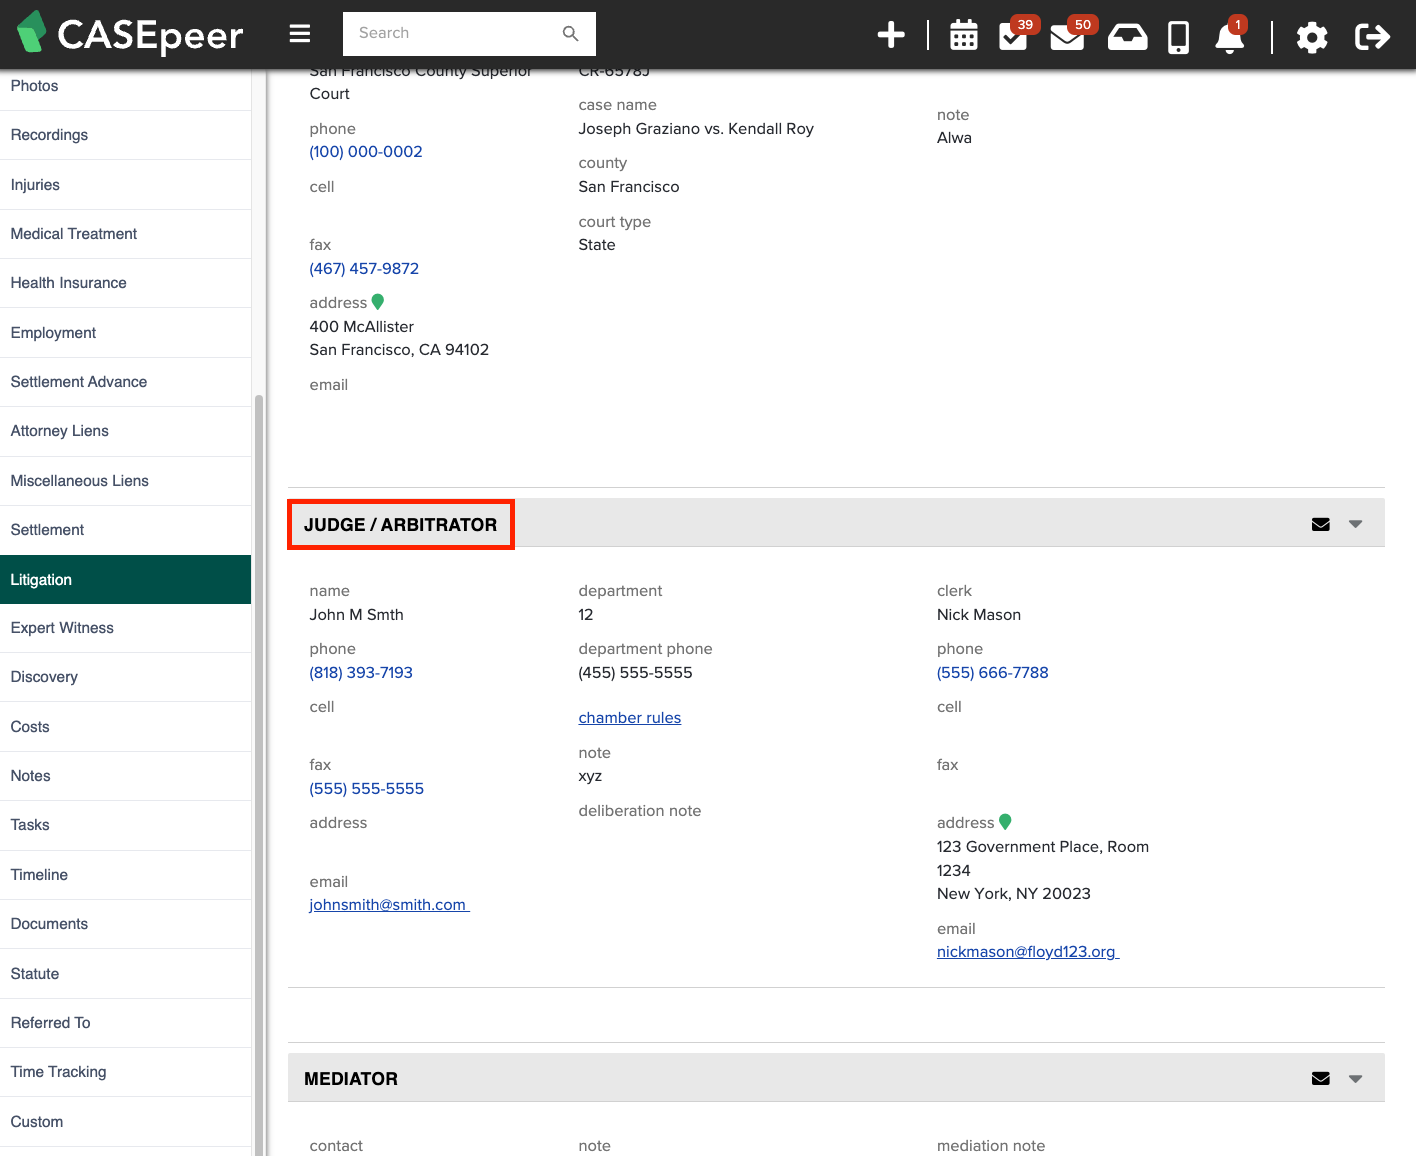Open the mobile phone icon
The image size is (1416, 1156).
(x=1179, y=37)
